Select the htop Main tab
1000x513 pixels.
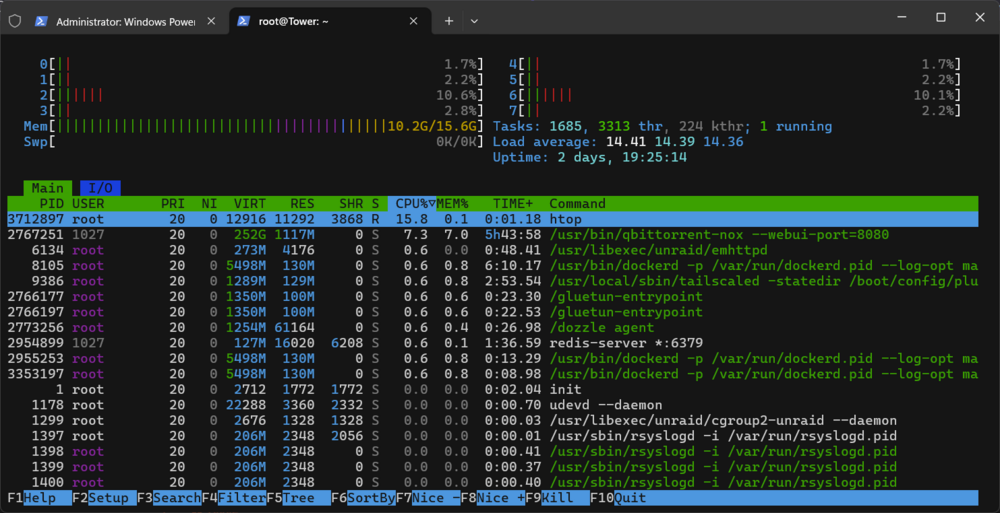coord(48,188)
